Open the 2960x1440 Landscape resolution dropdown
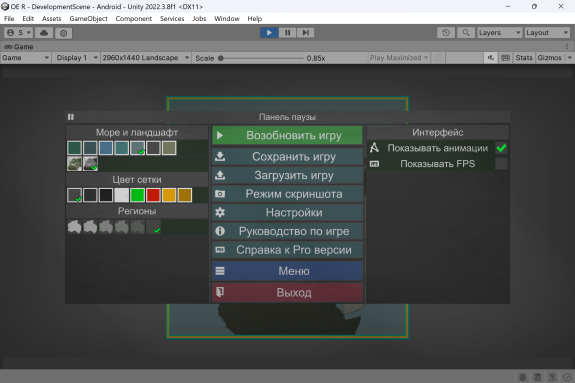This screenshot has width=575, height=383. point(145,58)
